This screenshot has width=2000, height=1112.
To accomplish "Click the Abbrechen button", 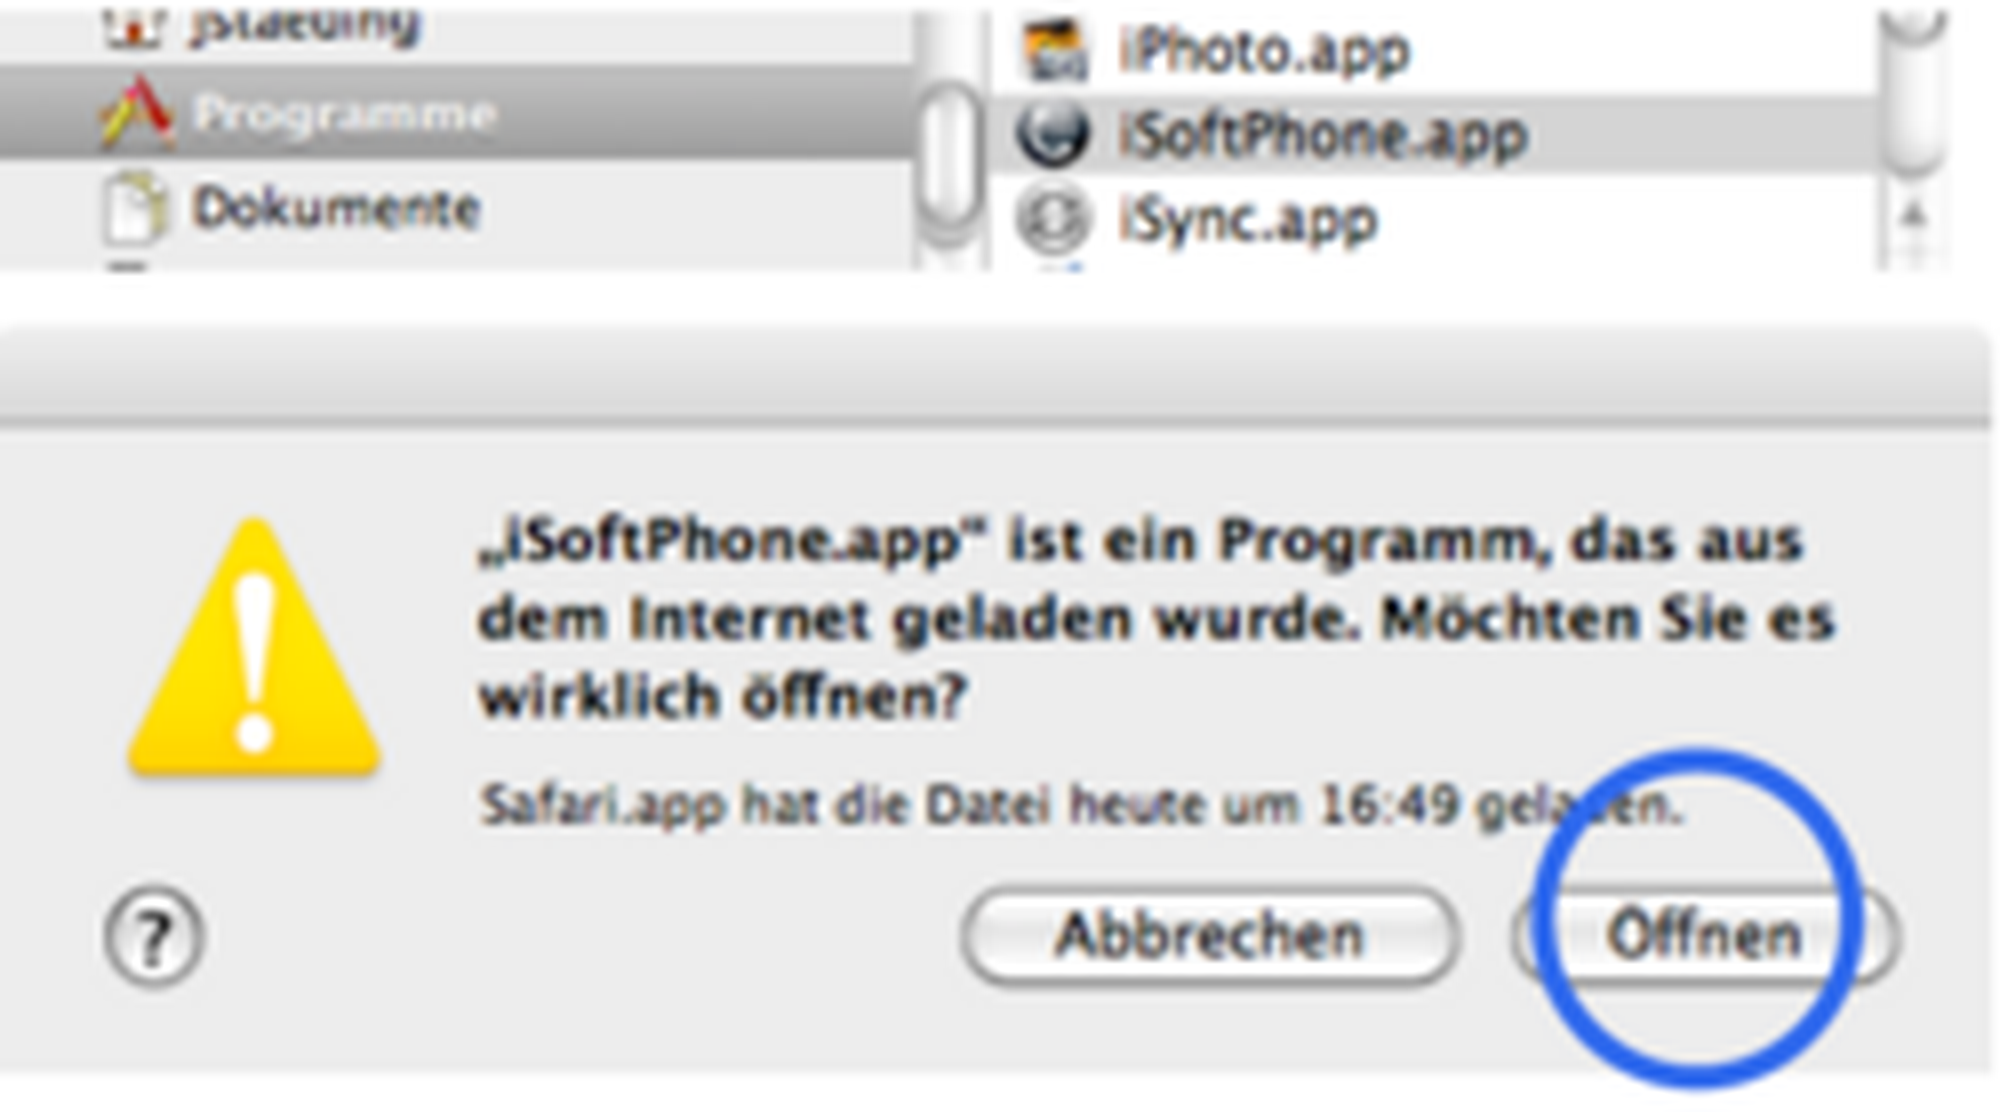I will click(x=1208, y=937).
